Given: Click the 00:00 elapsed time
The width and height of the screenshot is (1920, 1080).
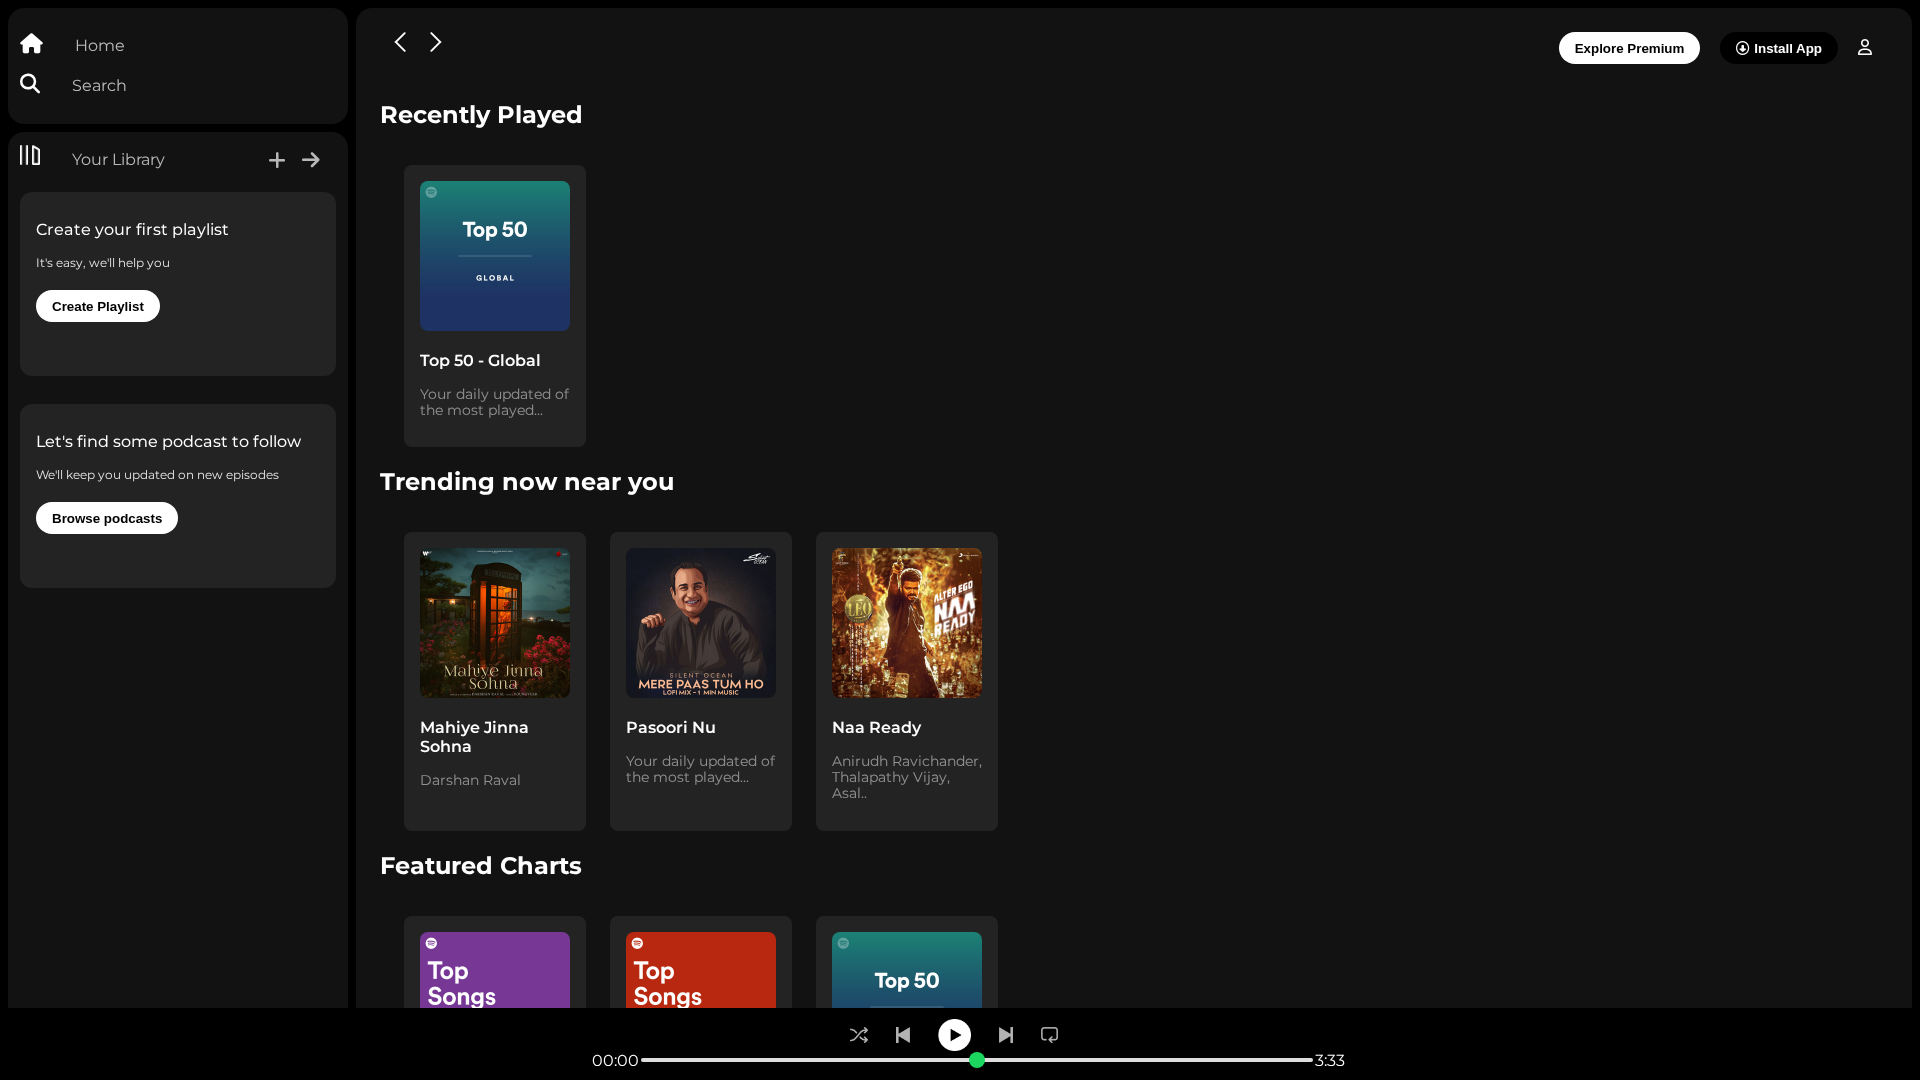Looking at the screenshot, I should coord(615,1060).
